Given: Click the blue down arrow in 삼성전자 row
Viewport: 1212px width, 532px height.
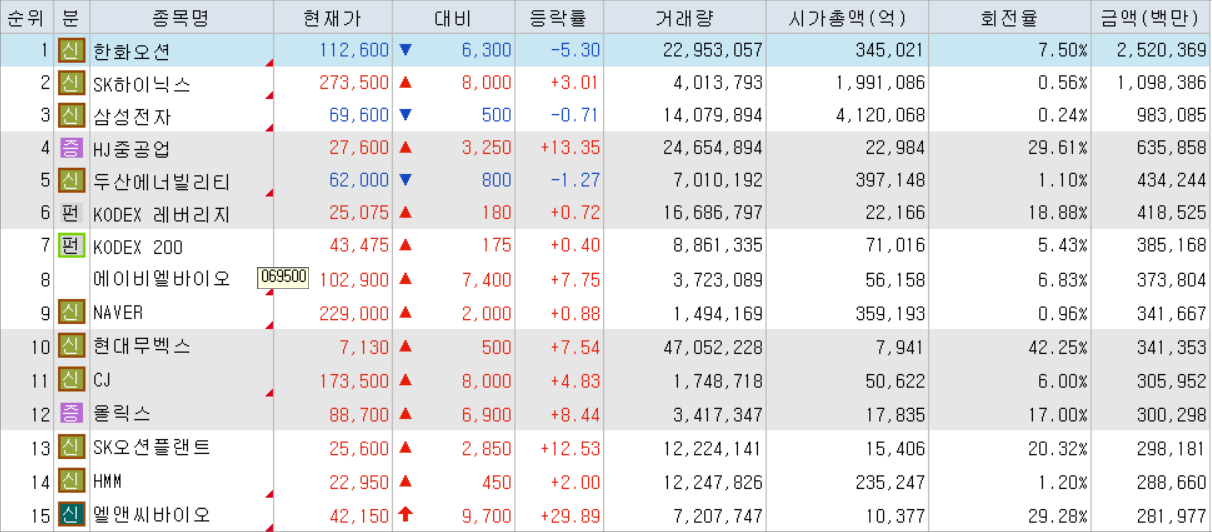Looking at the screenshot, I should [x=405, y=115].
